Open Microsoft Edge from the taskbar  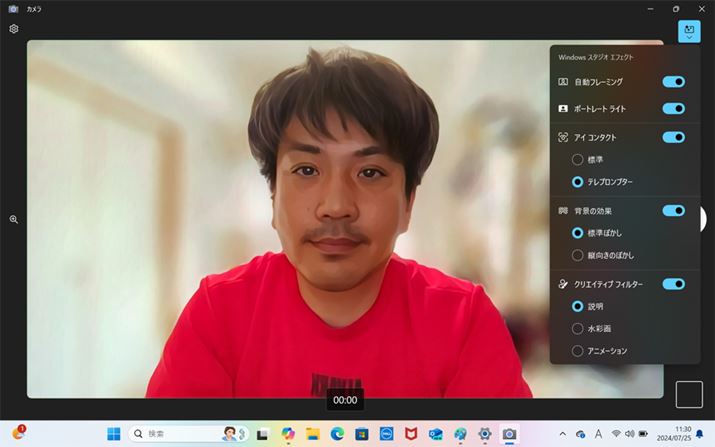tap(337, 434)
